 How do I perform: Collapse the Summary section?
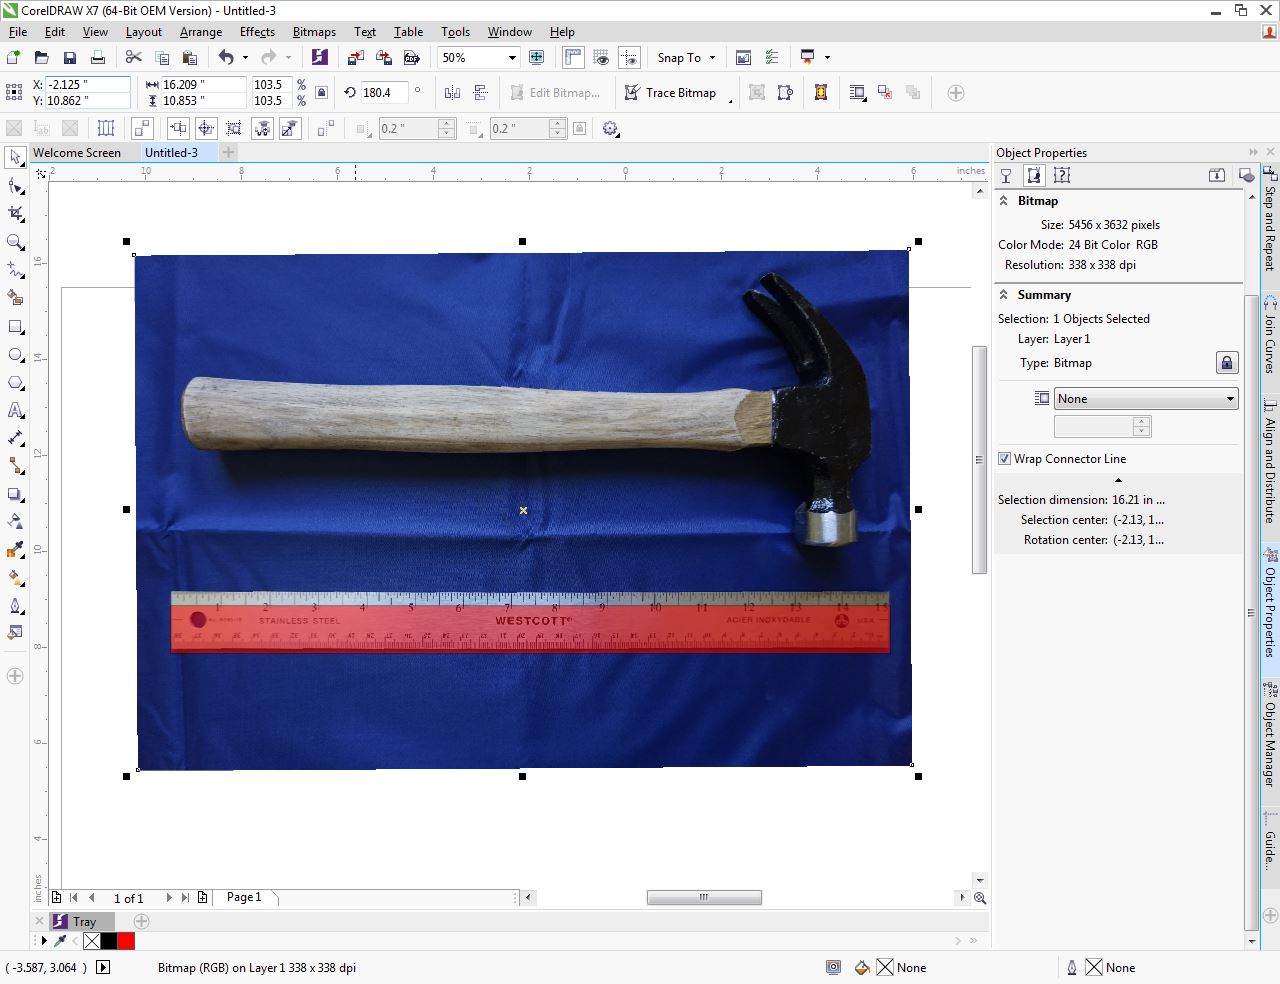(1004, 295)
